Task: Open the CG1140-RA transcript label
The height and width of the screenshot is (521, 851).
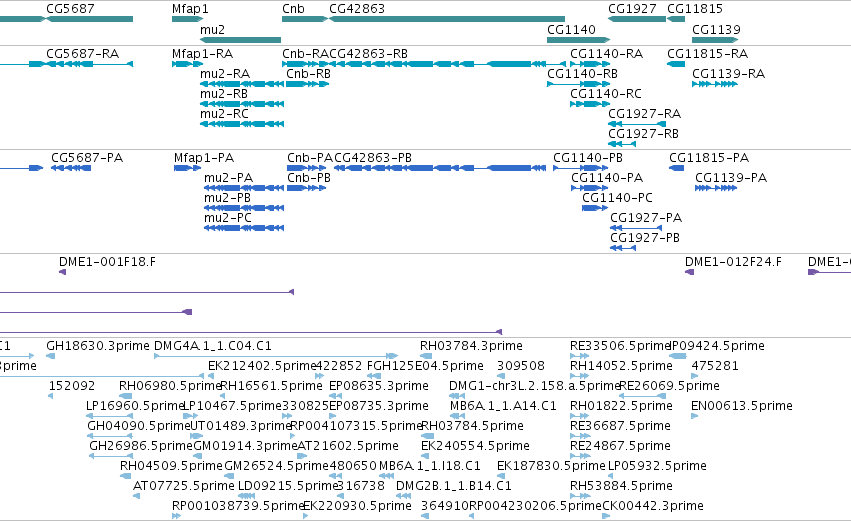Action: coord(606,54)
